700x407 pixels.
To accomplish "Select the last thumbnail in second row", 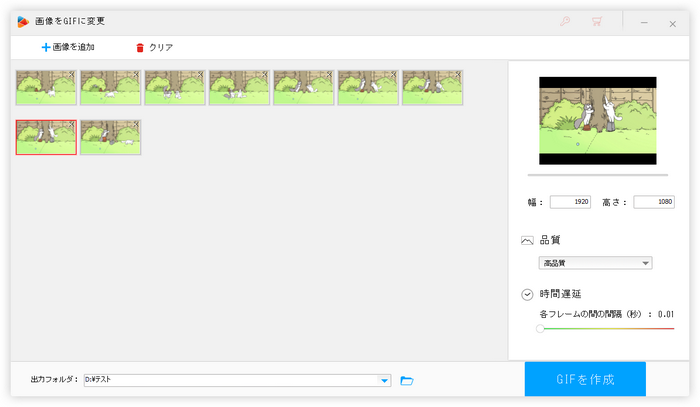I will [x=110, y=137].
